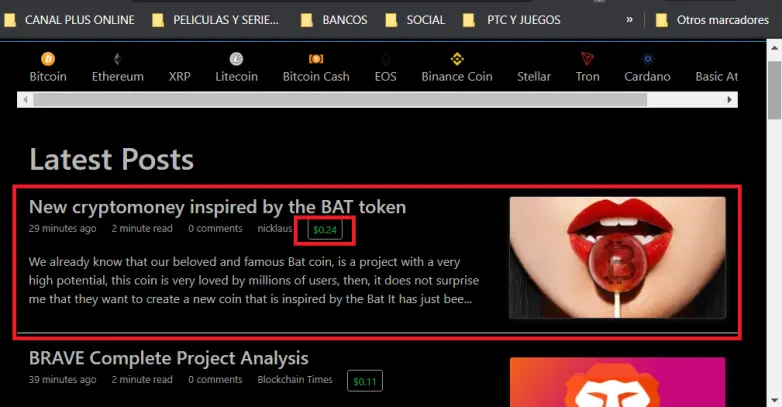Click the page vertical scrollbar up arrow
This screenshot has height=407, width=782.
coord(775,48)
